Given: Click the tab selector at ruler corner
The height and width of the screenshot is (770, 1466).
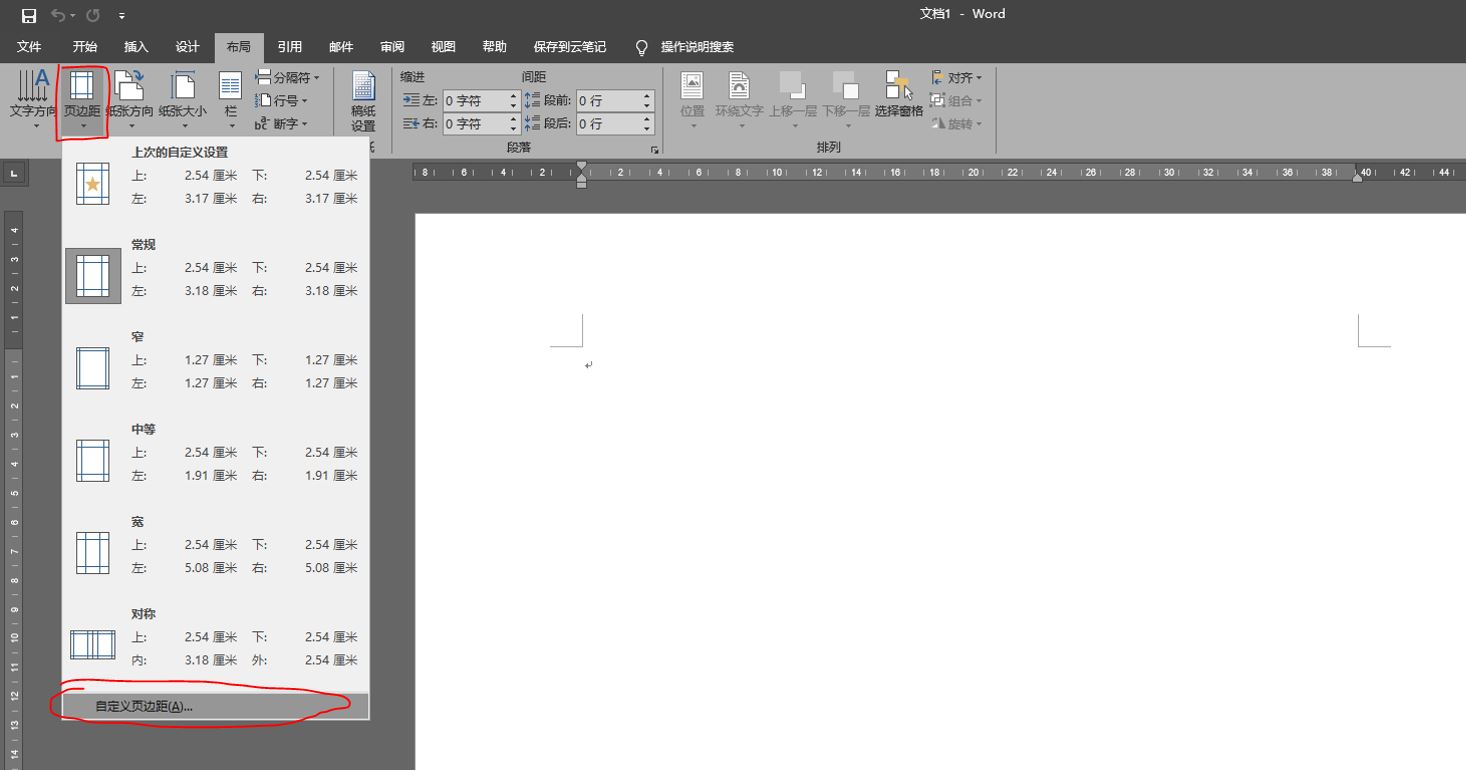Looking at the screenshot, I should [x=15, y=174].
